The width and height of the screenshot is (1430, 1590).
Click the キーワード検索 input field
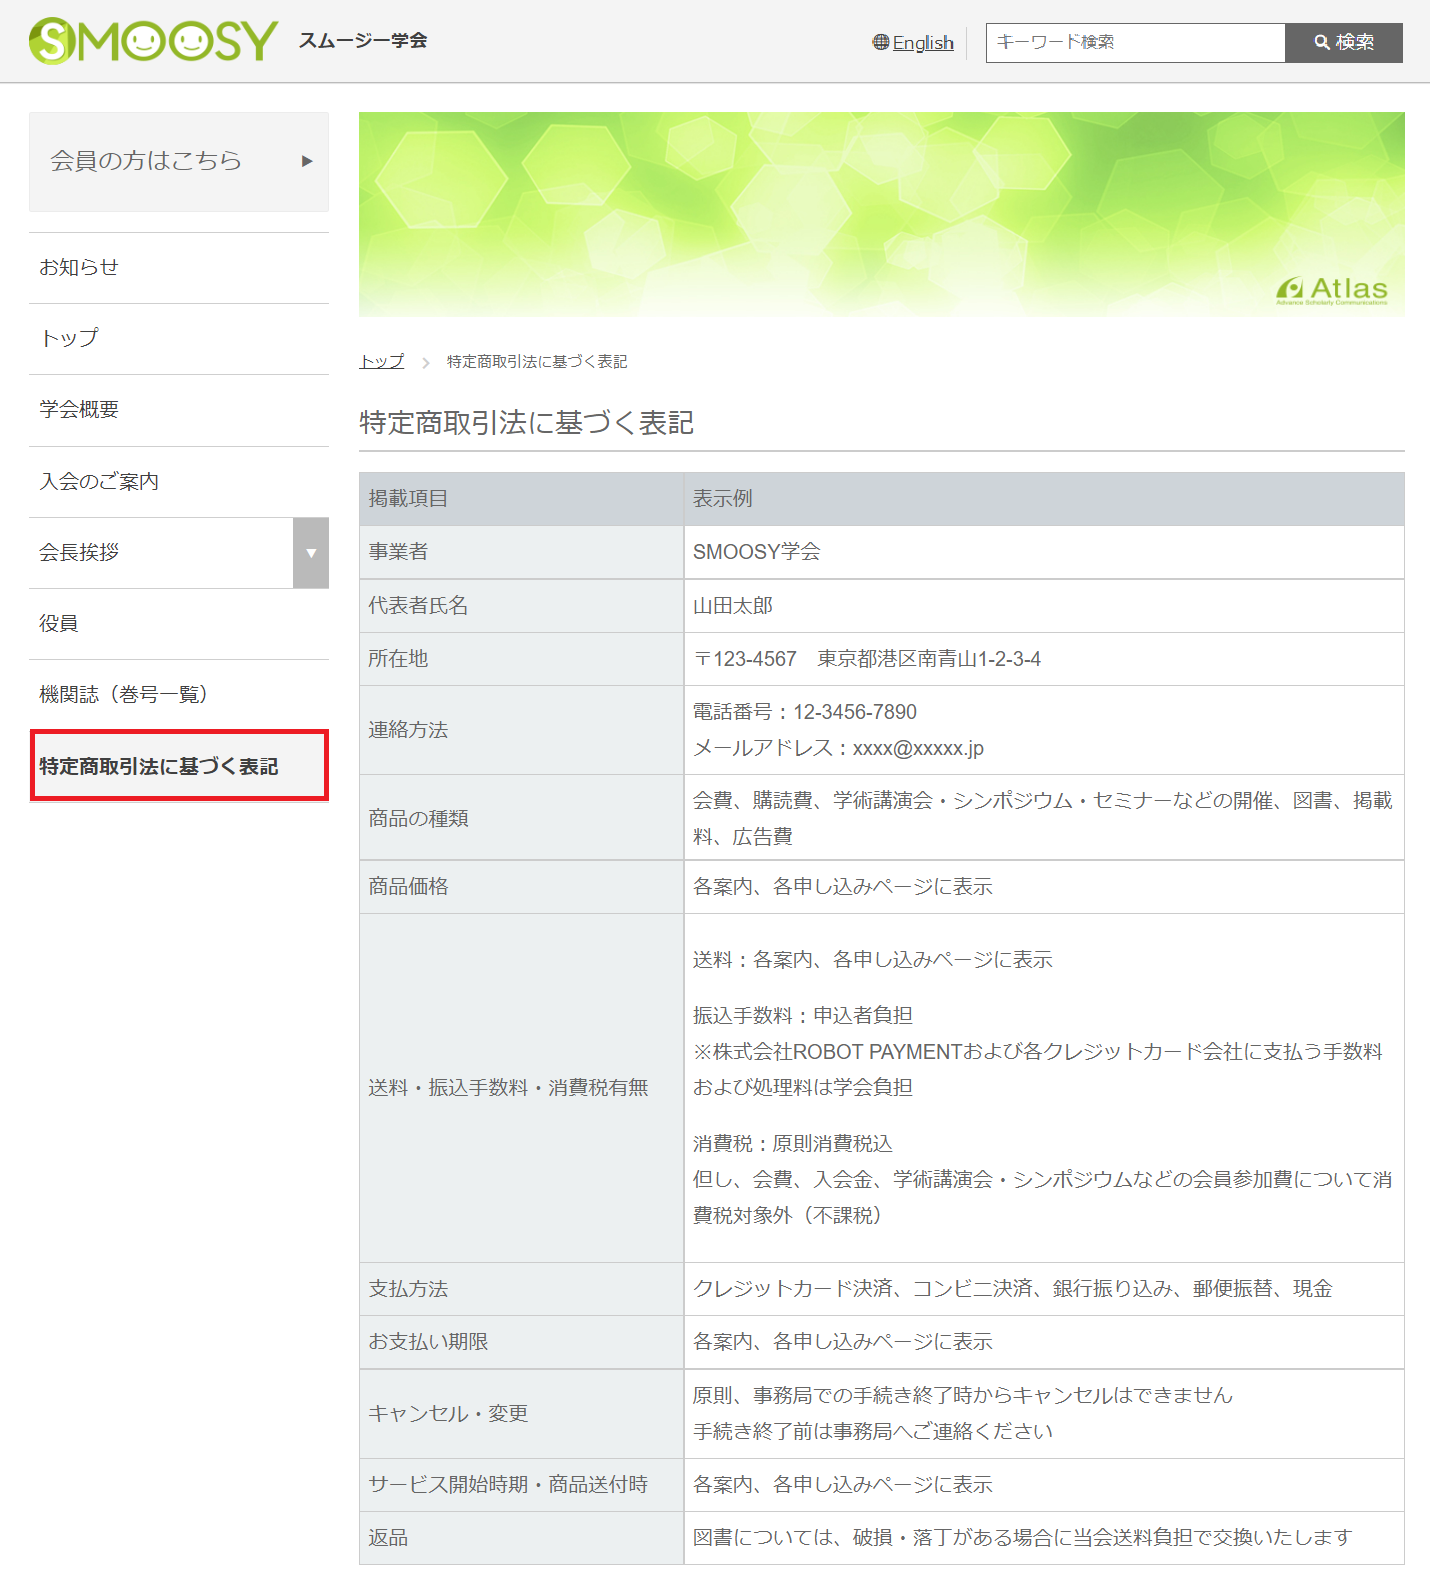1135,43
